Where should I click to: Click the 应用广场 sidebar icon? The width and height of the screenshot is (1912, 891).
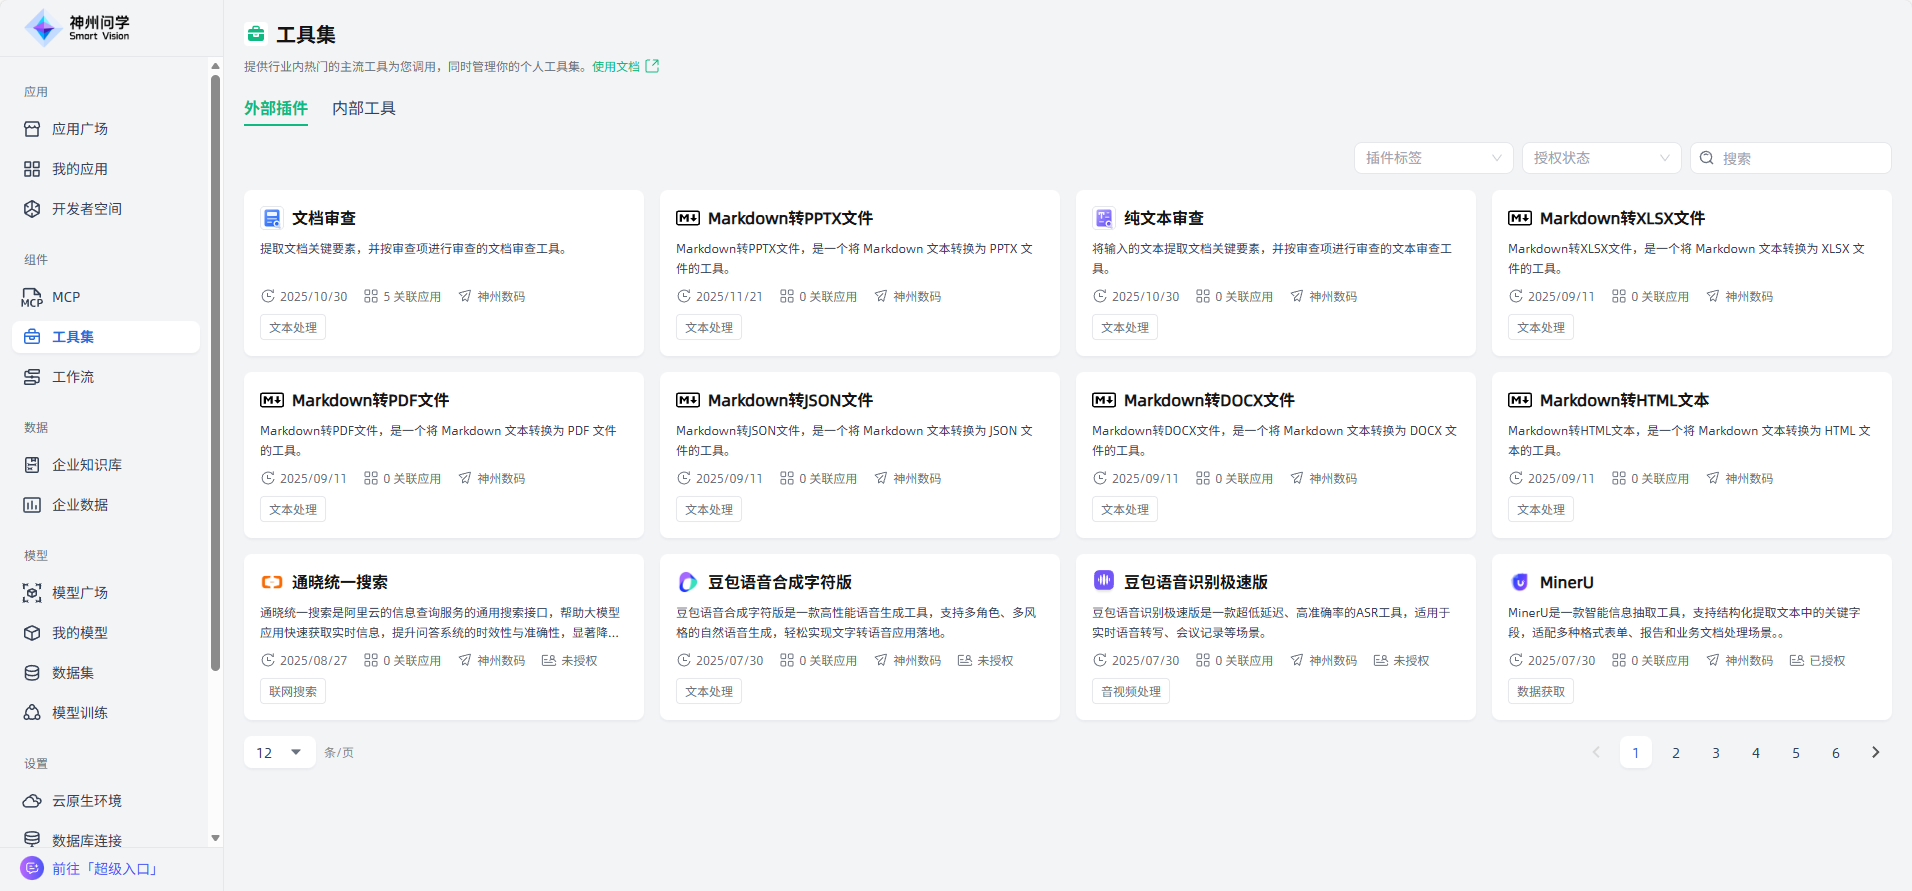pyautogui.click(x=32, y=129)
